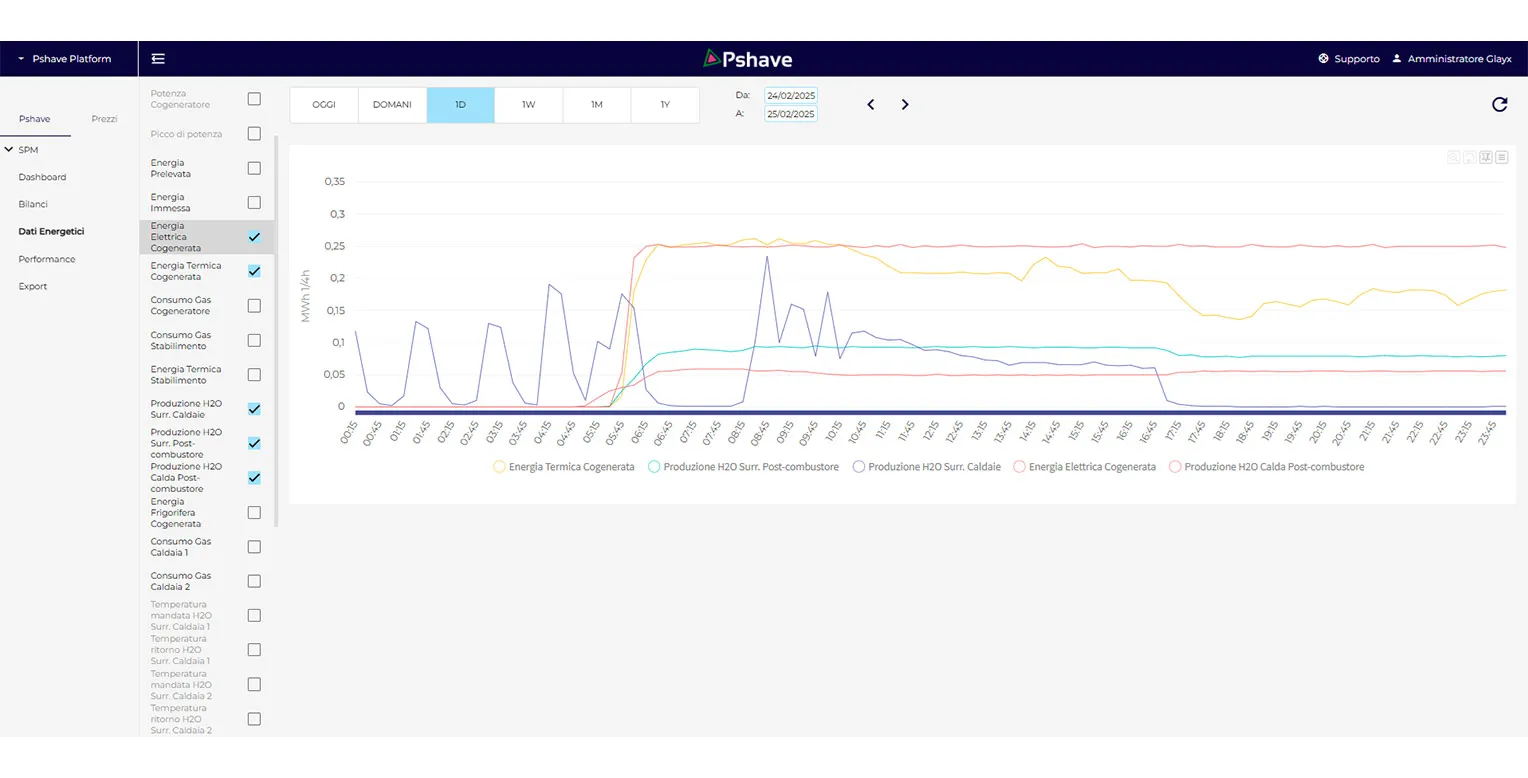The height and width of the screenshot is (778, 1528).
Task: Collapse the sidebar with the hamburger icon
Action: pos(158,59)
